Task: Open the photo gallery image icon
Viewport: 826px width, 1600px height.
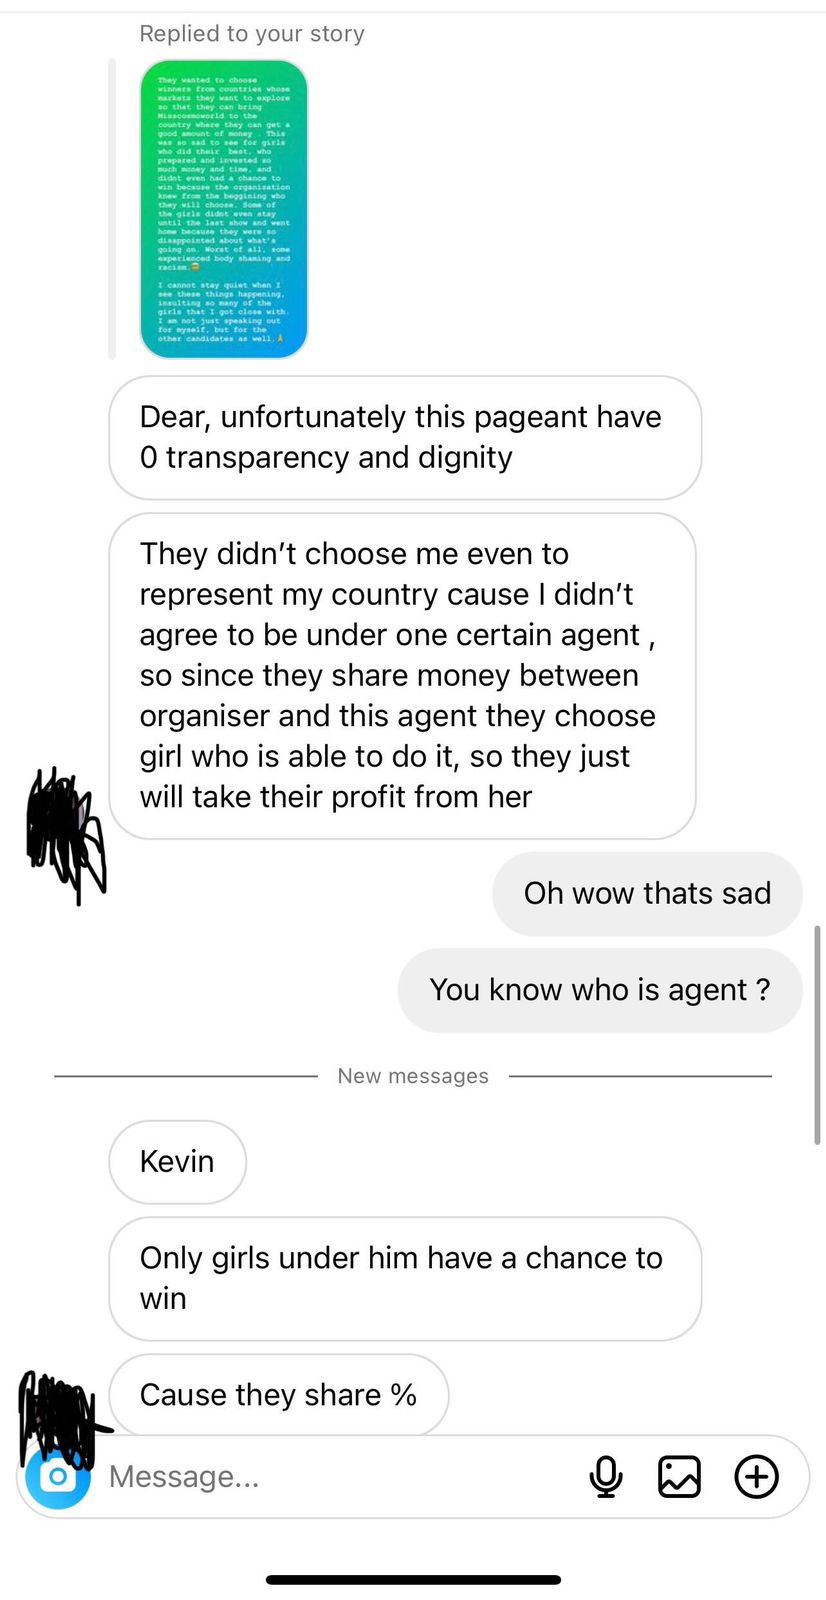Action: 679,1476
